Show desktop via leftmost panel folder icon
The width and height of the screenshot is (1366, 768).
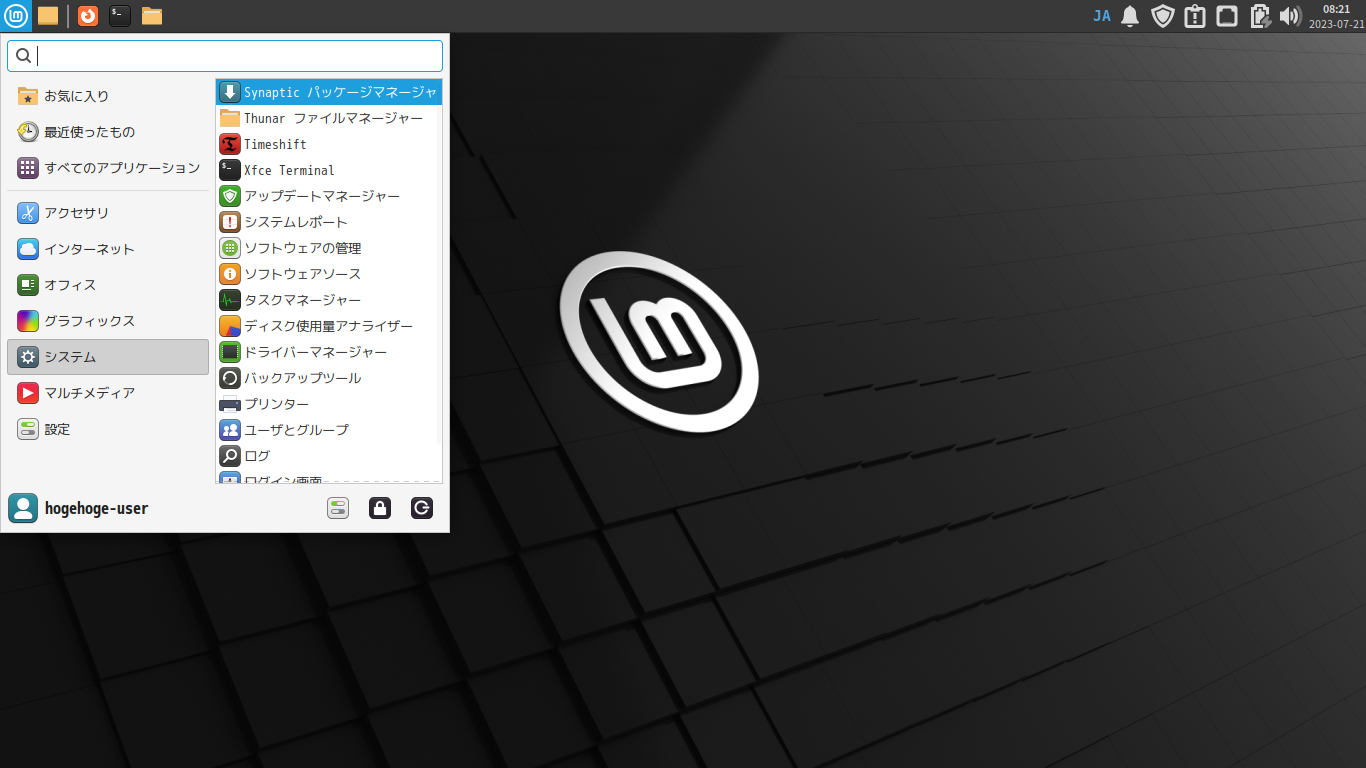pyautogui.click(x=48, y=16)
